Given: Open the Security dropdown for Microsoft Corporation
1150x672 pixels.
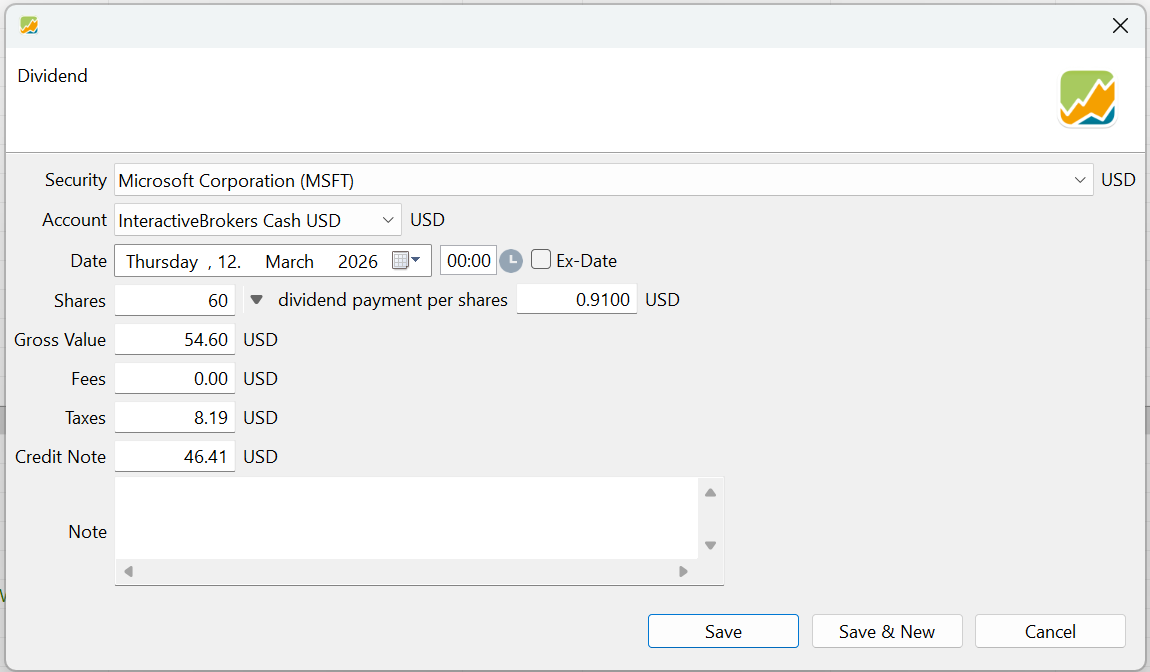Looking at the screenshot, I should coord(1080,180).
